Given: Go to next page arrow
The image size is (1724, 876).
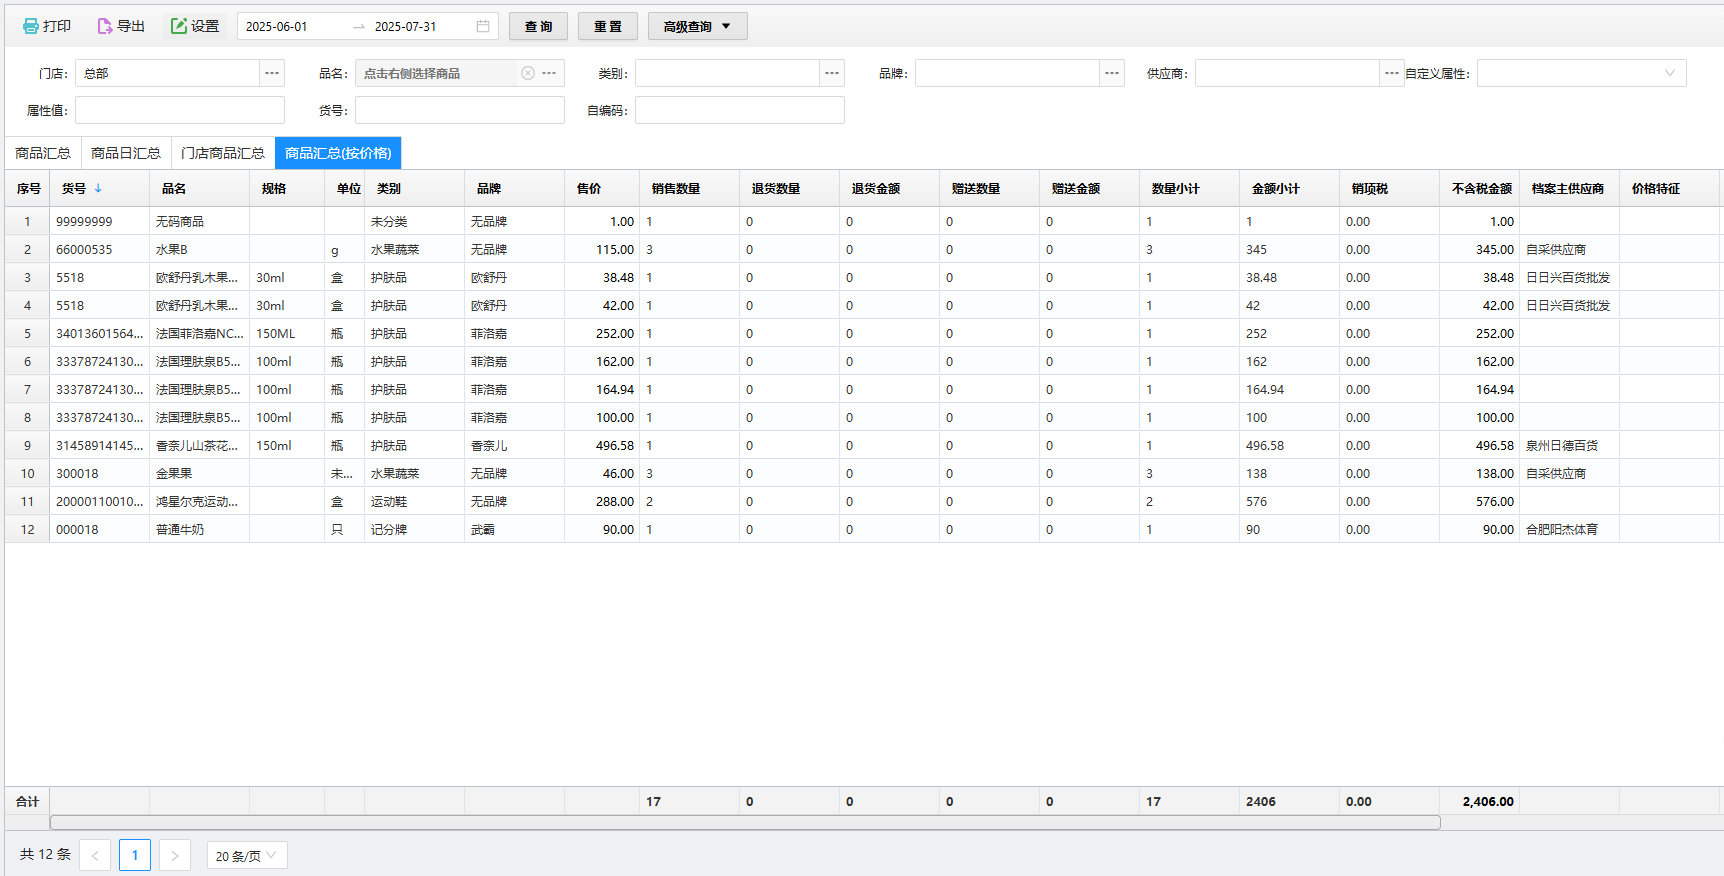Looking at the screenshot, I should (x=175, y=855).
